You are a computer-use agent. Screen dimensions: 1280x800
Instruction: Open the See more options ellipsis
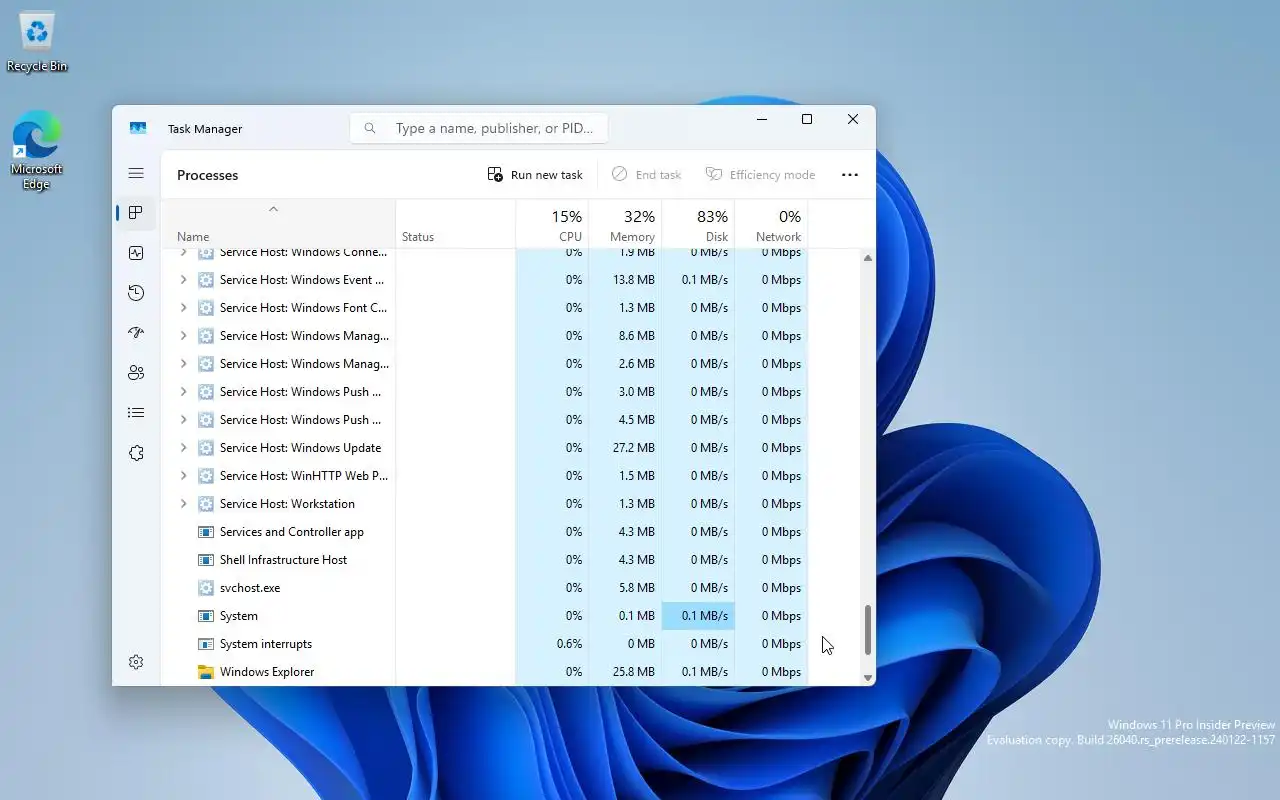pos(850,174)
